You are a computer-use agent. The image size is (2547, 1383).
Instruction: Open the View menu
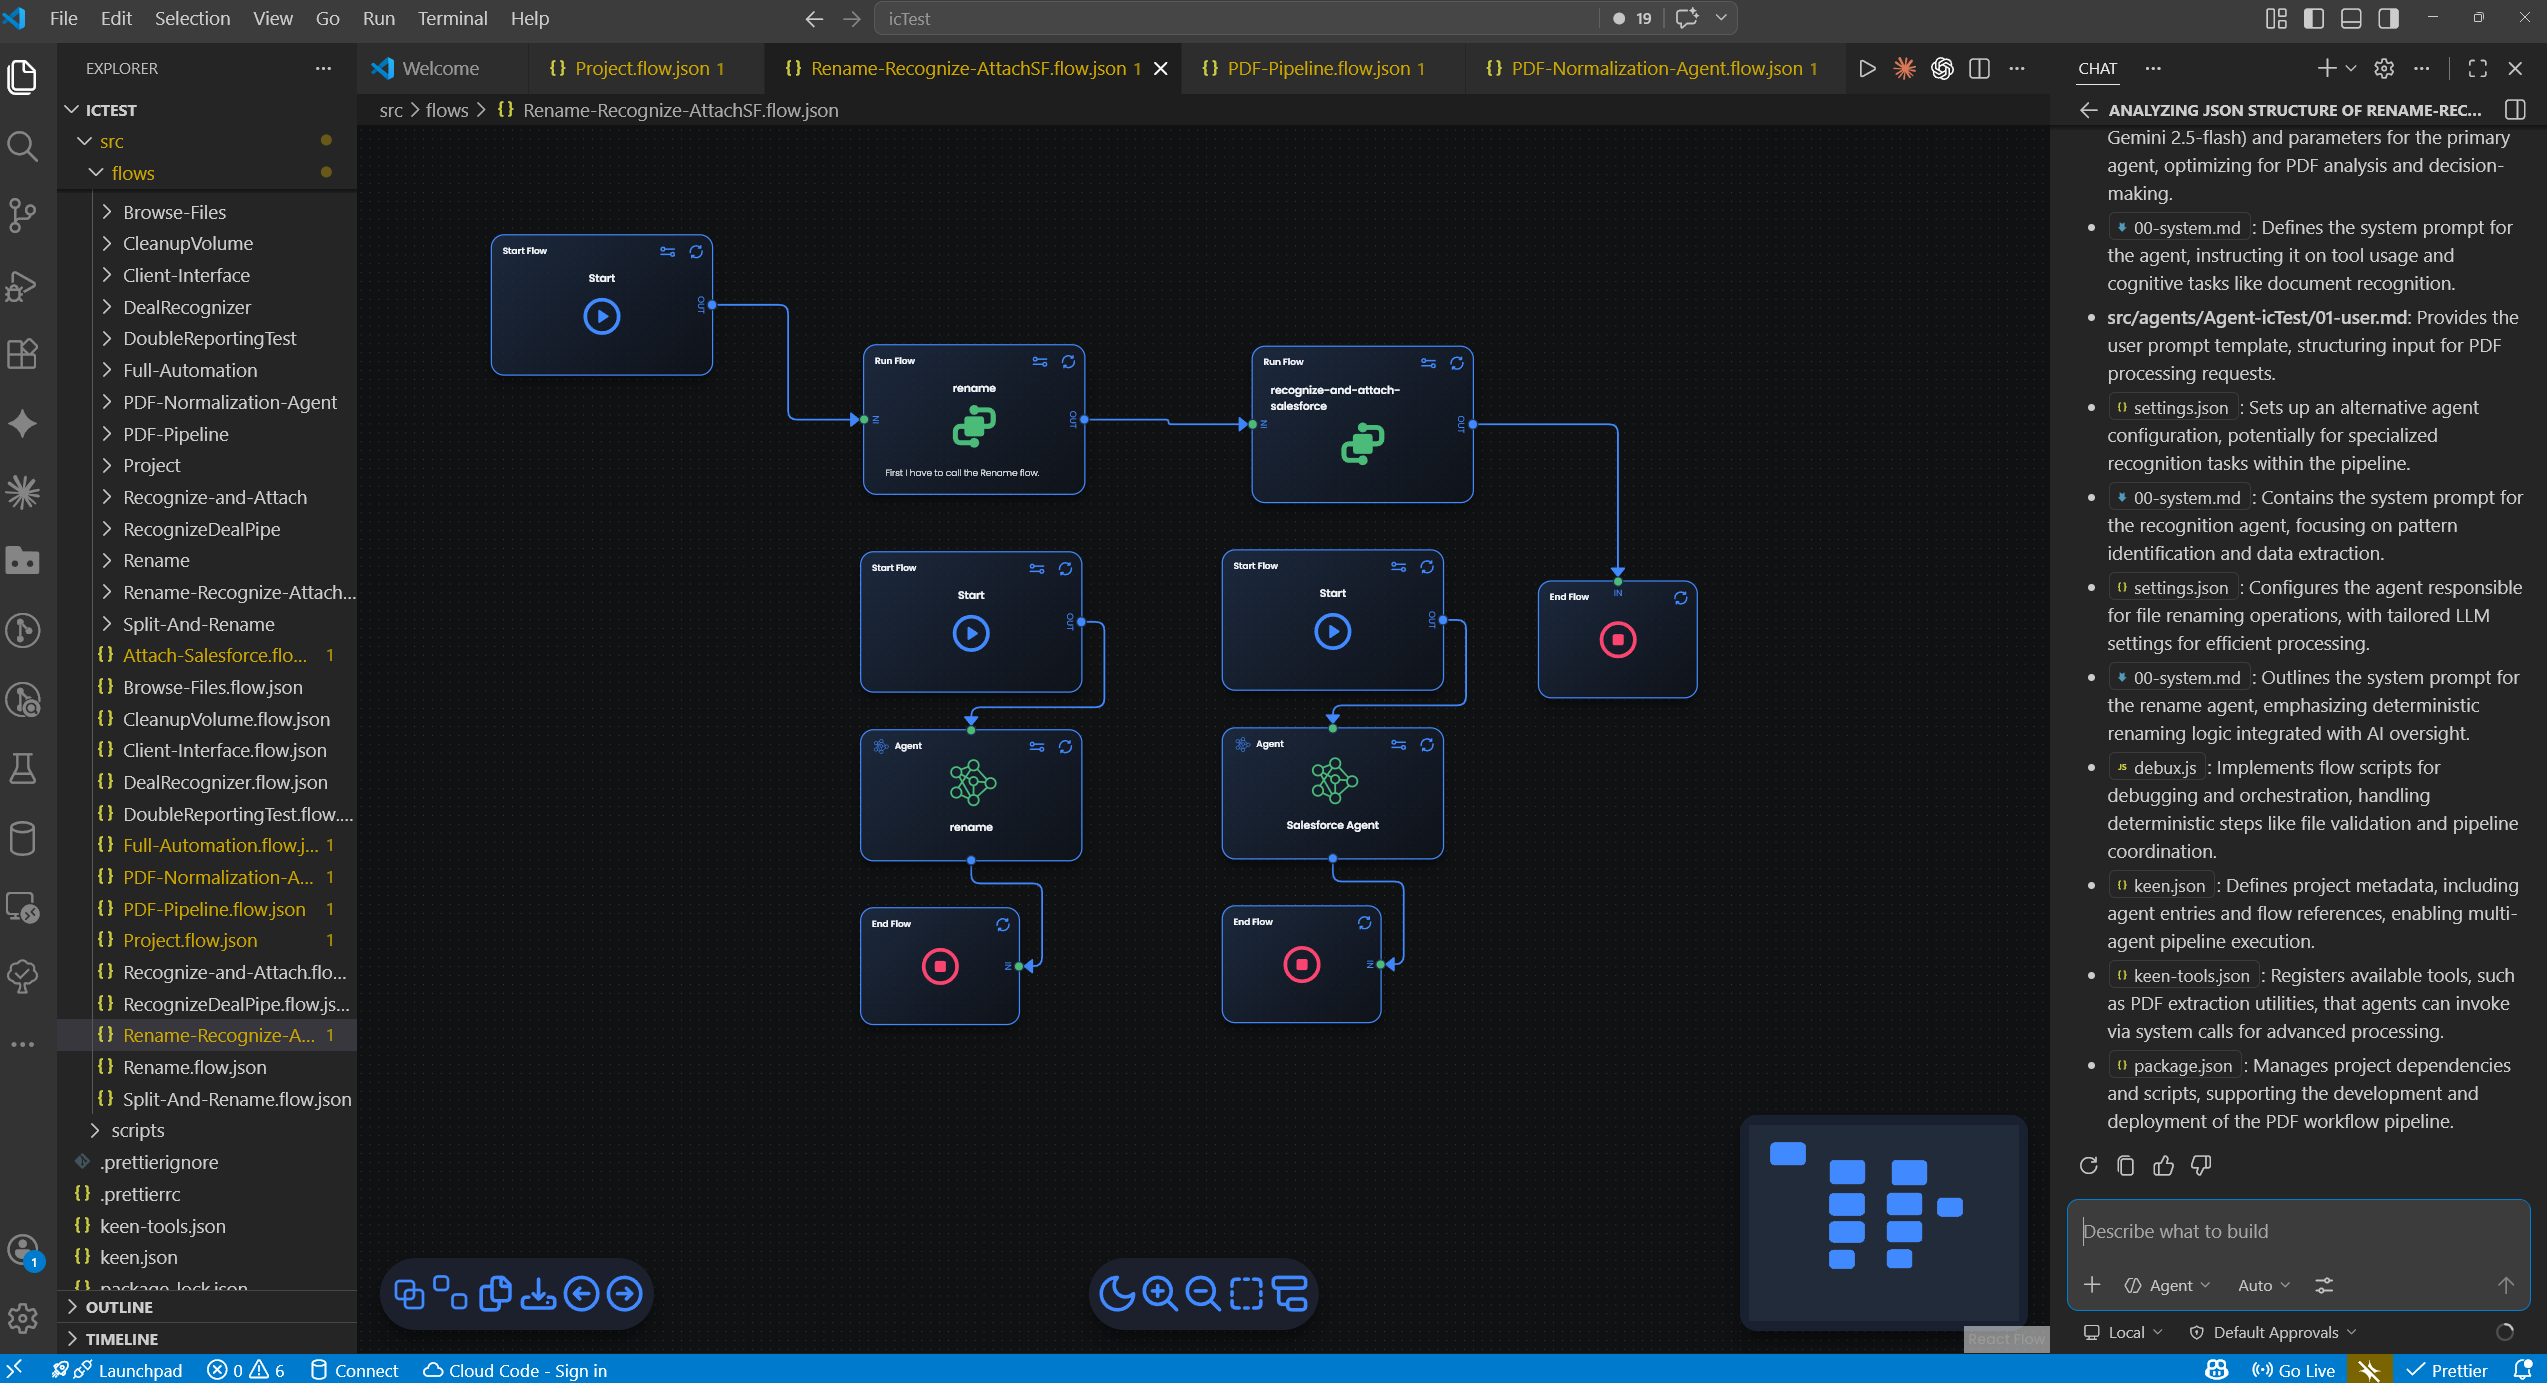click(x=272, y=18)
